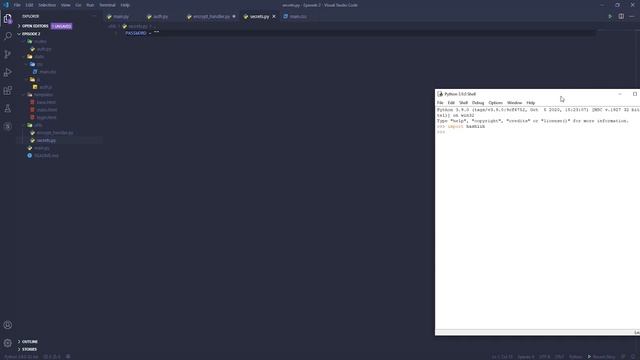Open the Explorer view in activity bar
Viewport: 640px width, 360px height.
7,18
